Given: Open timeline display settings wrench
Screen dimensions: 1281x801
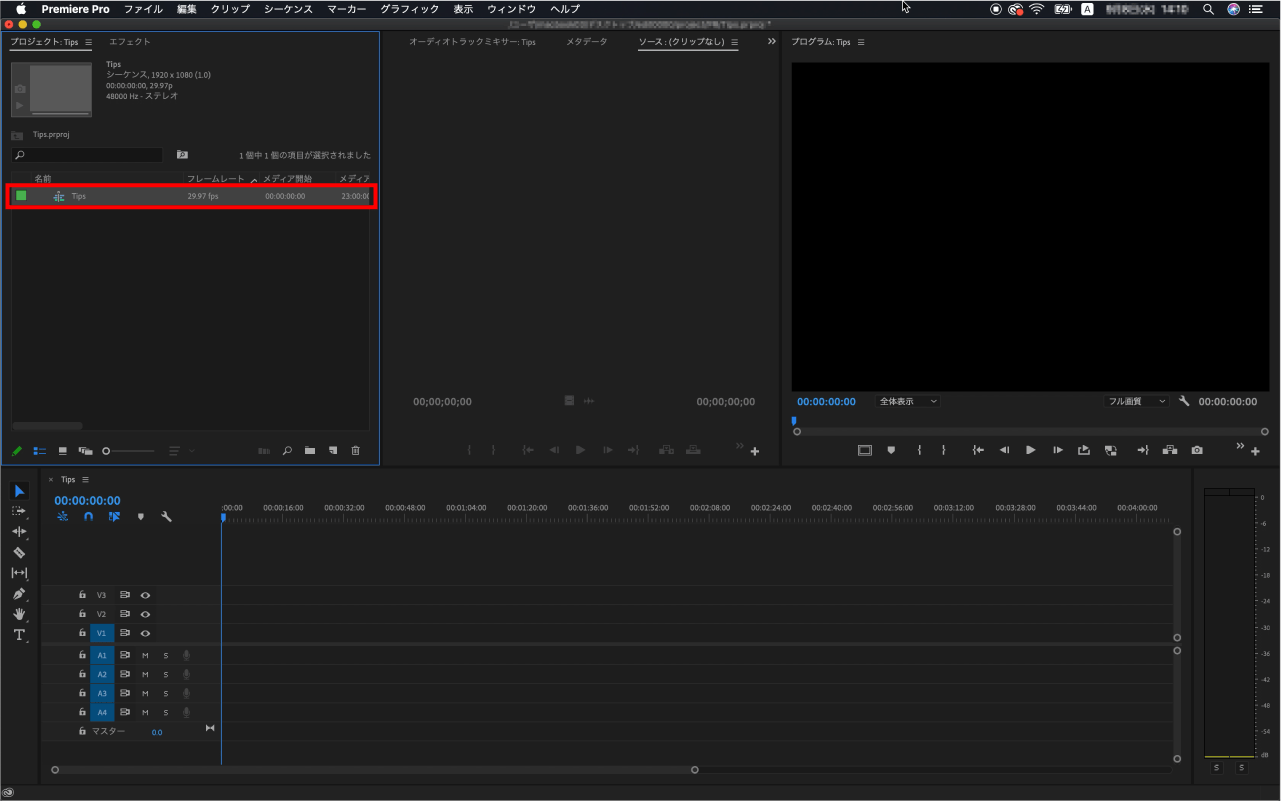Looking at the screenshot, I should pos(167,517).
